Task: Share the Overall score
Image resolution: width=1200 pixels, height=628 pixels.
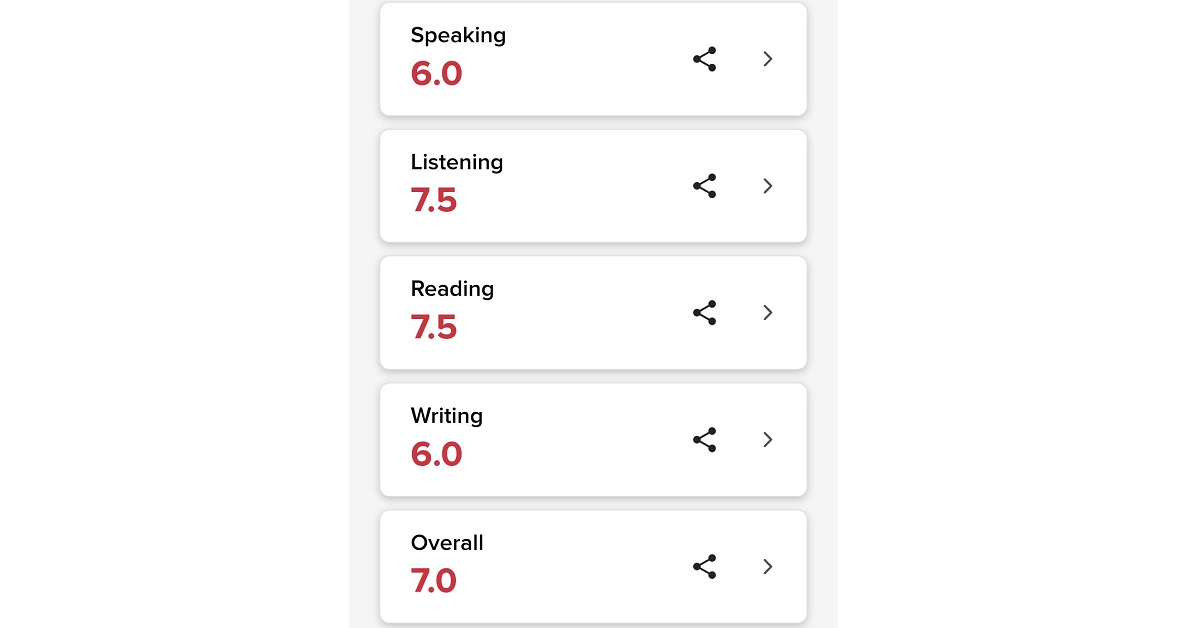Action: [x=705, y=567]
